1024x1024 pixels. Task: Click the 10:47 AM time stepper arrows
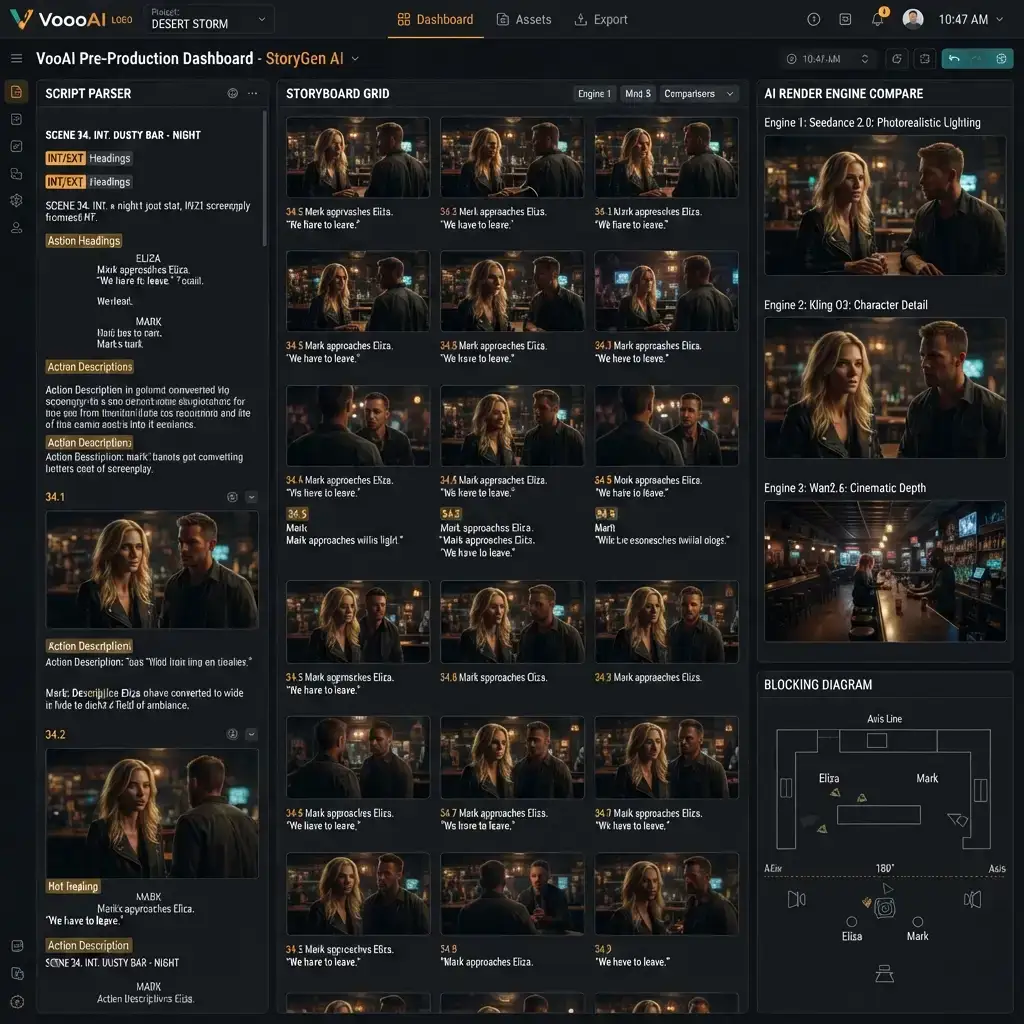tap(865, 59)
